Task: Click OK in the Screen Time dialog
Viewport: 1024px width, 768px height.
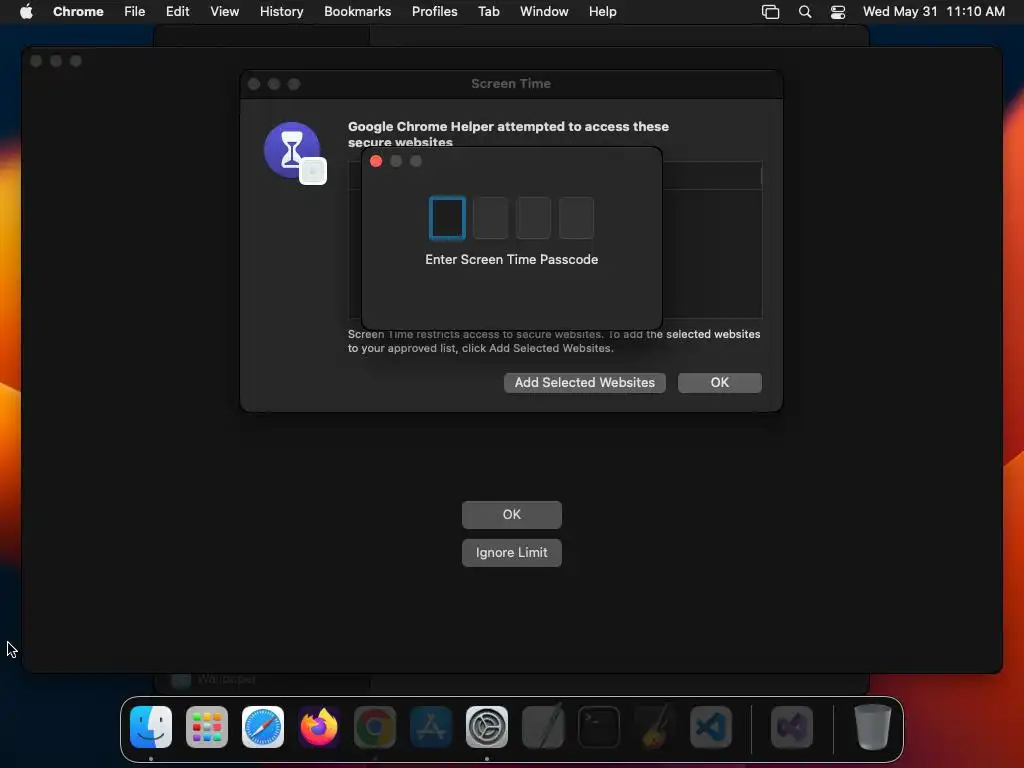Action: (720, 383)
